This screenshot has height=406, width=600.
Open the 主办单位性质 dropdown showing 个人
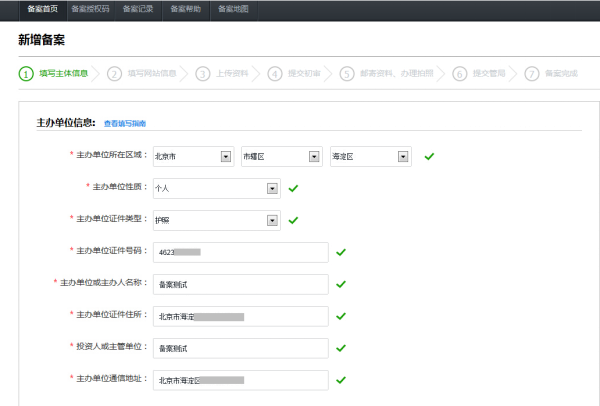pyautogui.click(x=216, y=188)
